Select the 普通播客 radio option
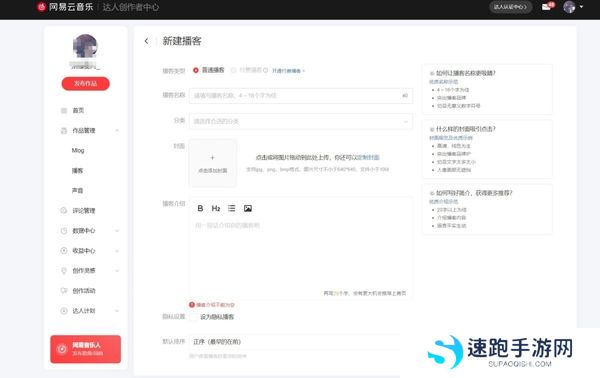 tap(196, 70)
